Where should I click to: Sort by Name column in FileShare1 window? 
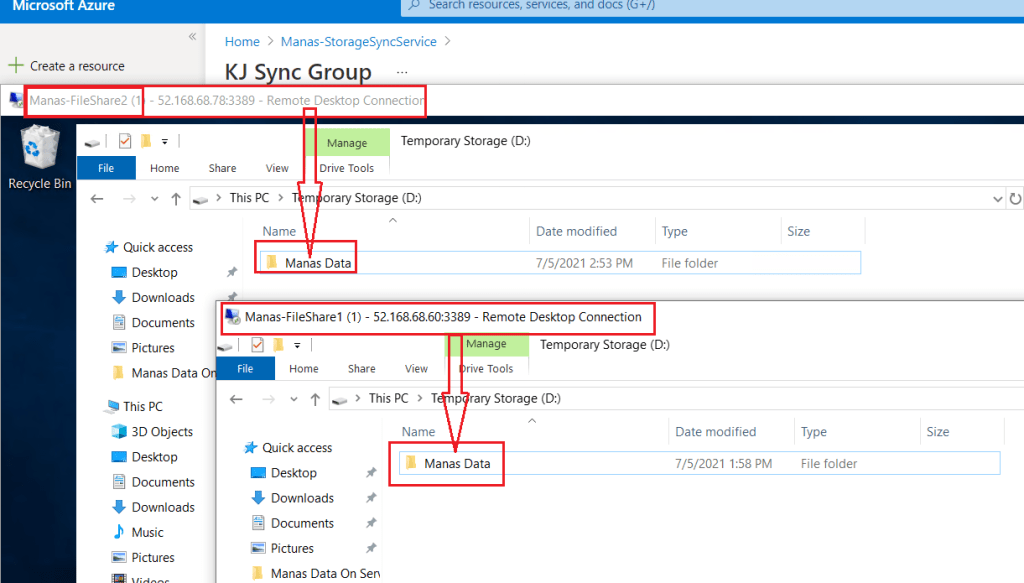point(418,432)
